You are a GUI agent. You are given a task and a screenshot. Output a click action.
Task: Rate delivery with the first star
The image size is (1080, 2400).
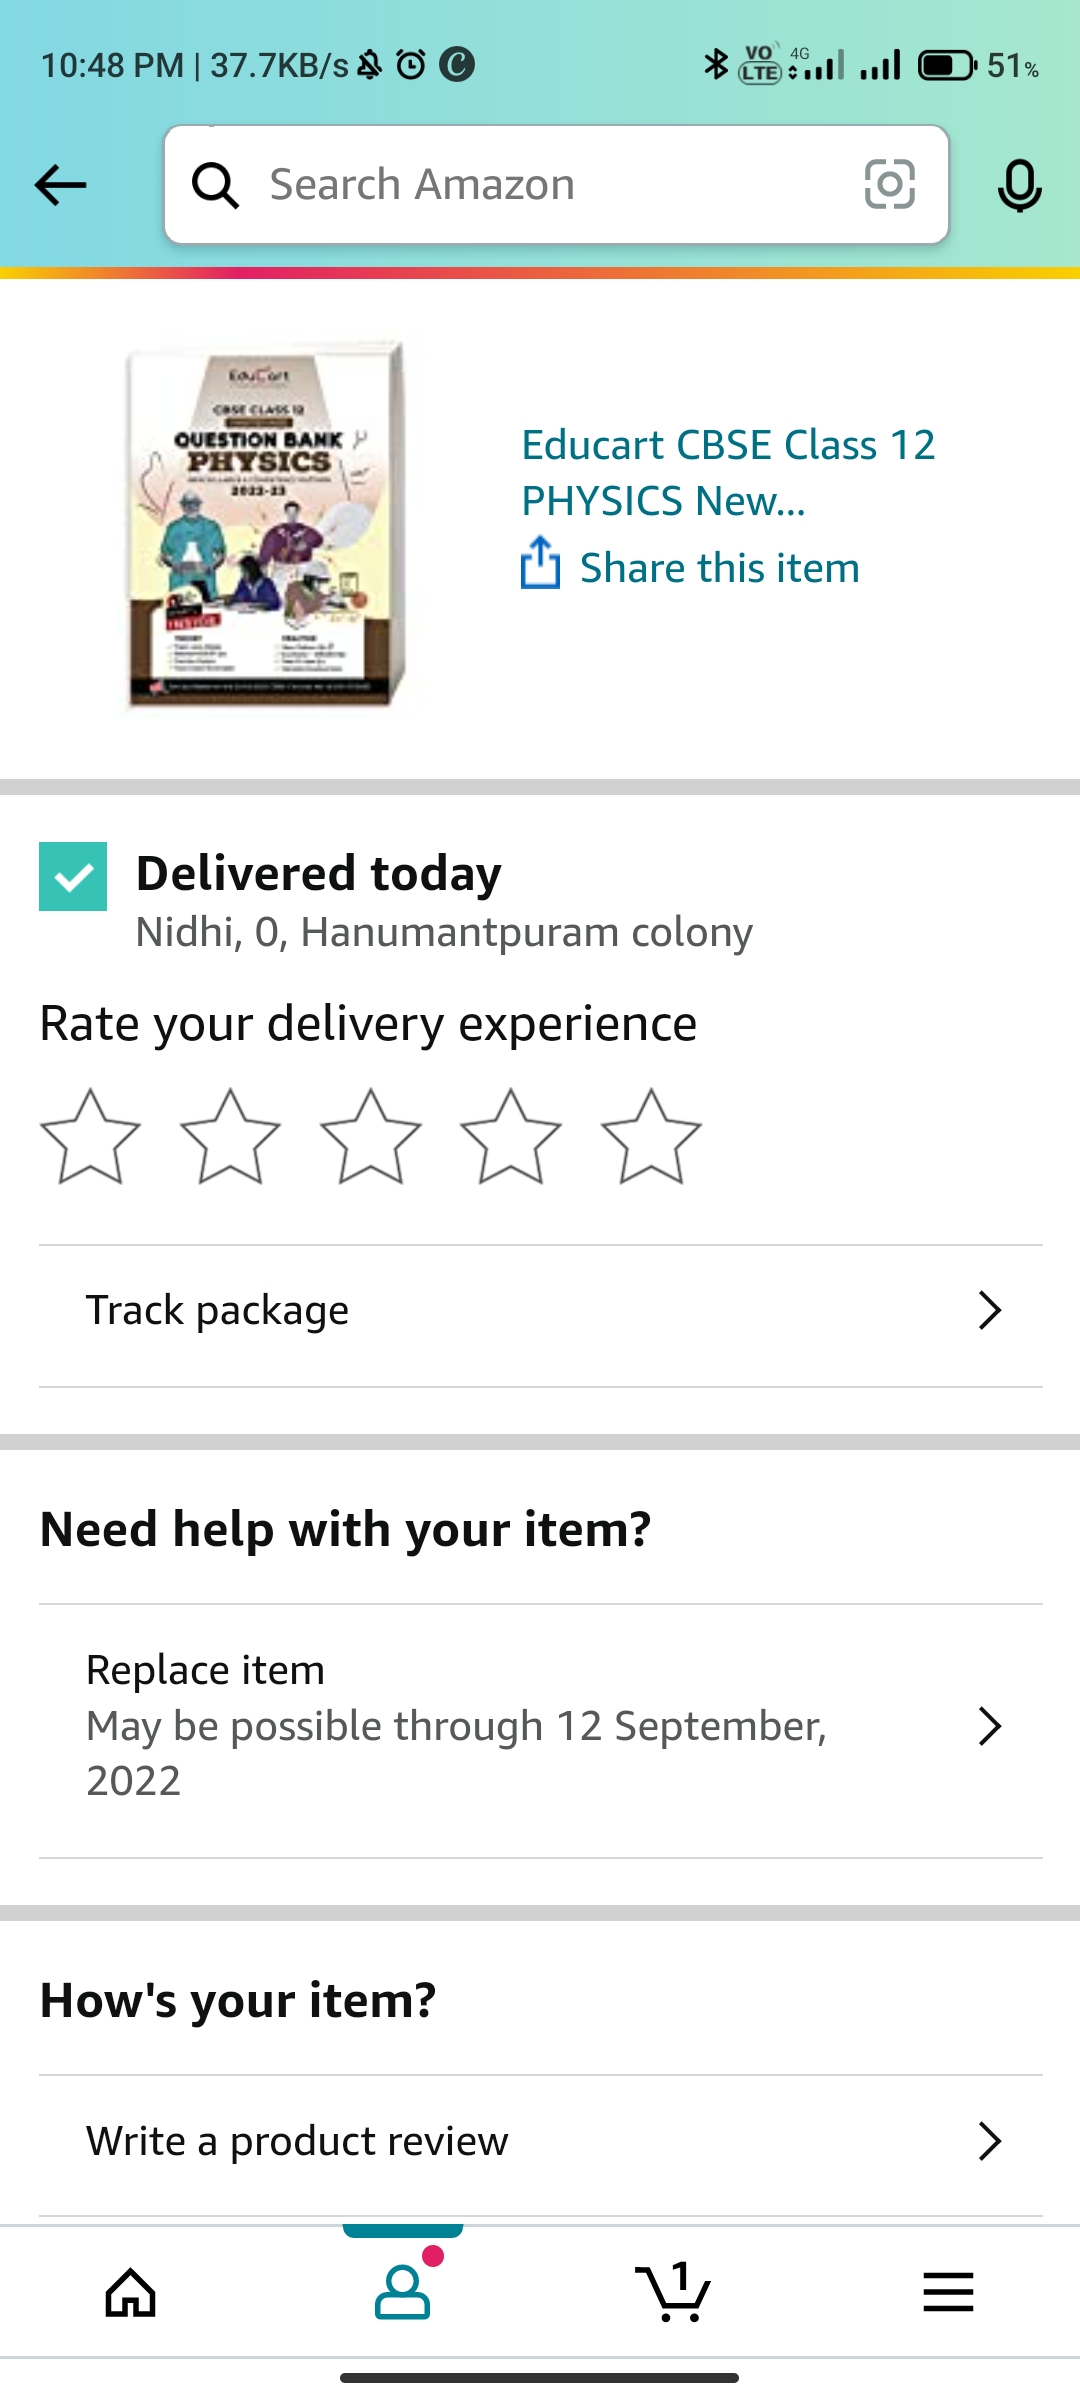tap(90, 1137)
